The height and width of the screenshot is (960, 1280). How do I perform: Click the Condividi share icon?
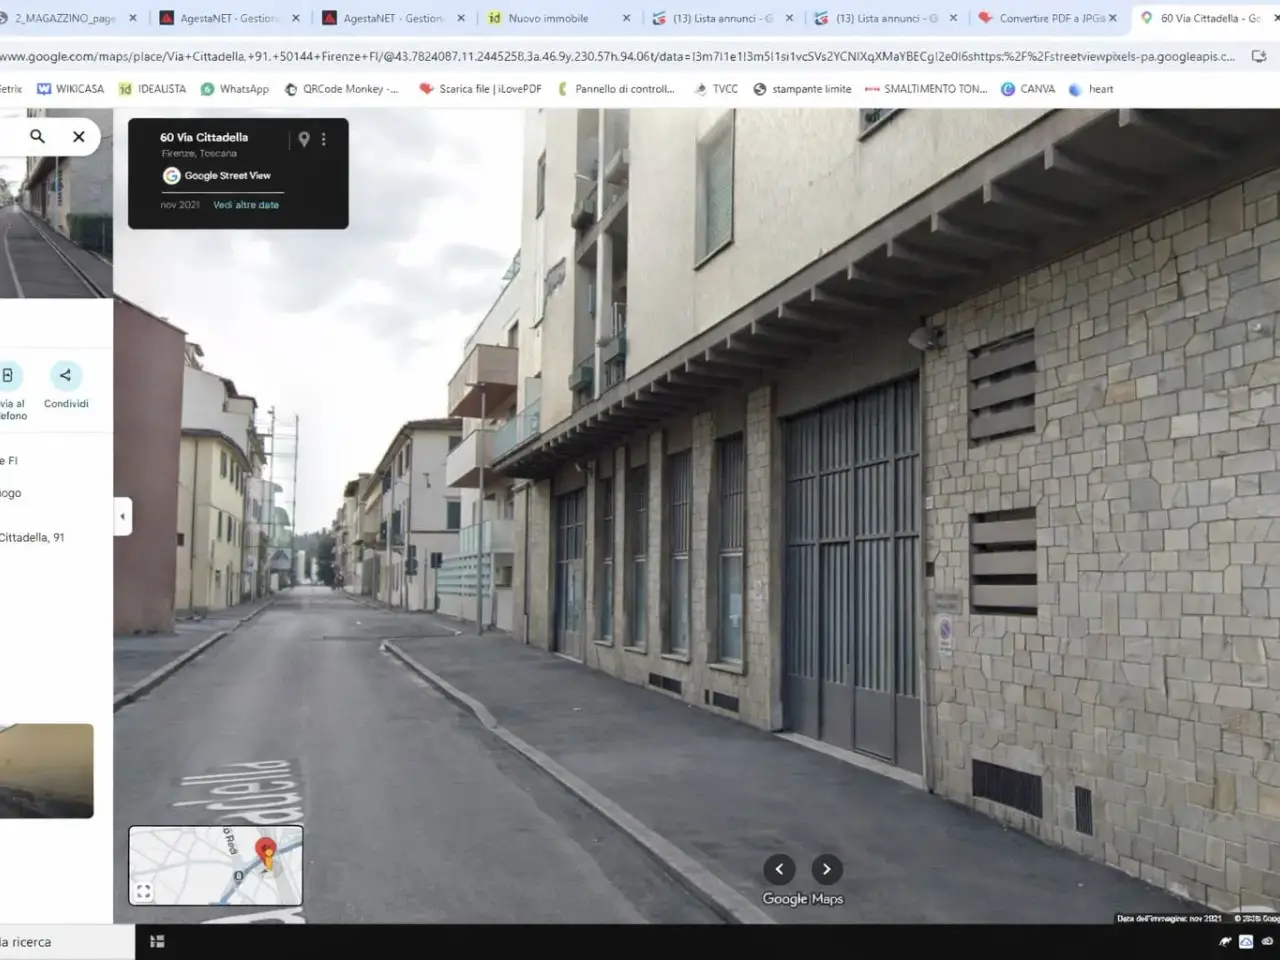pyautogui.click(x=65, y=375)
